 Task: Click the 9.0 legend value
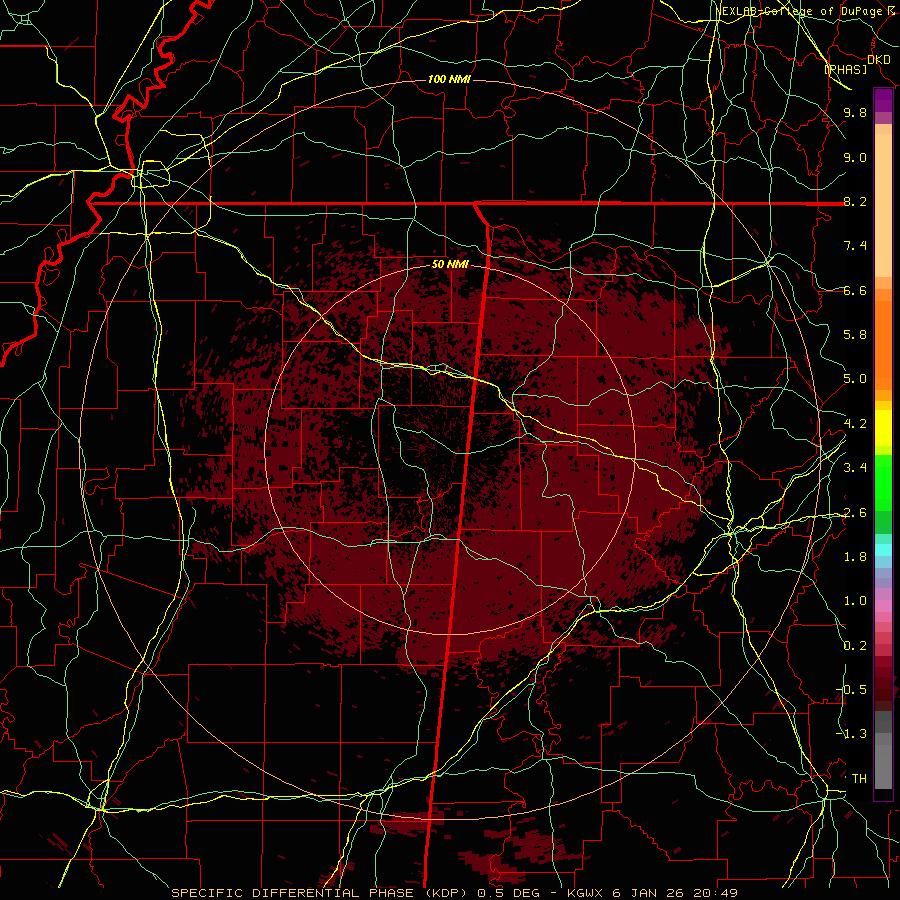click(x=855, y=157)
